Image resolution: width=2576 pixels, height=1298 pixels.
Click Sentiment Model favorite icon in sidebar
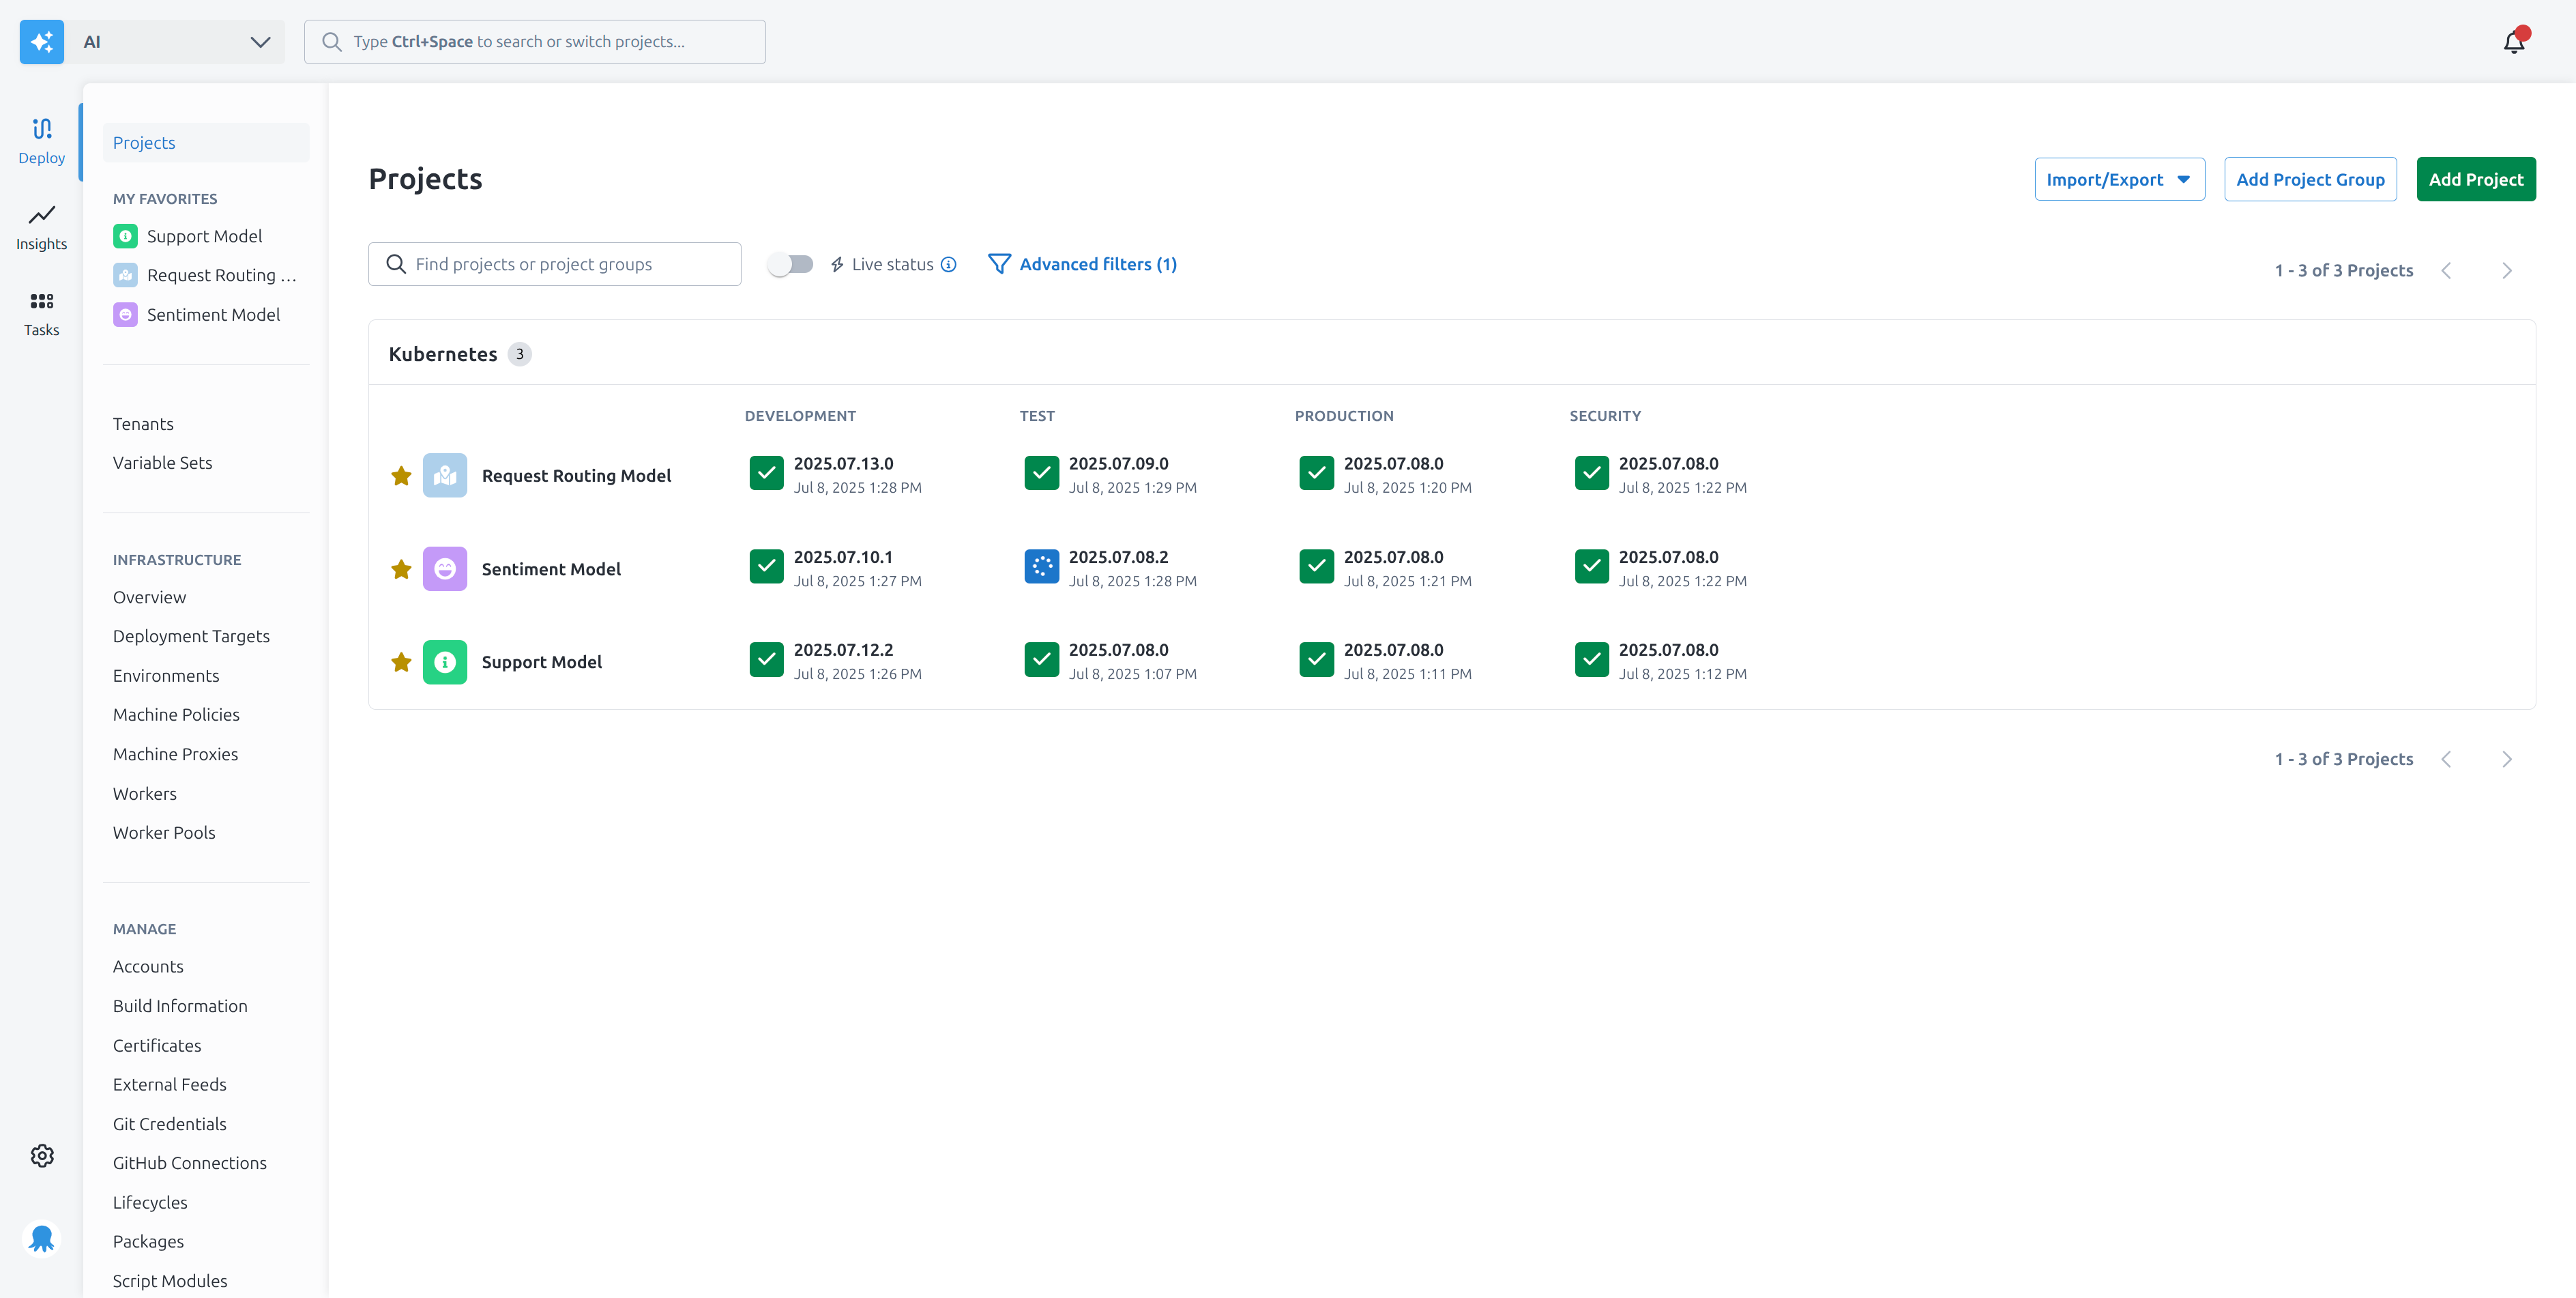[x=125, y=315]
